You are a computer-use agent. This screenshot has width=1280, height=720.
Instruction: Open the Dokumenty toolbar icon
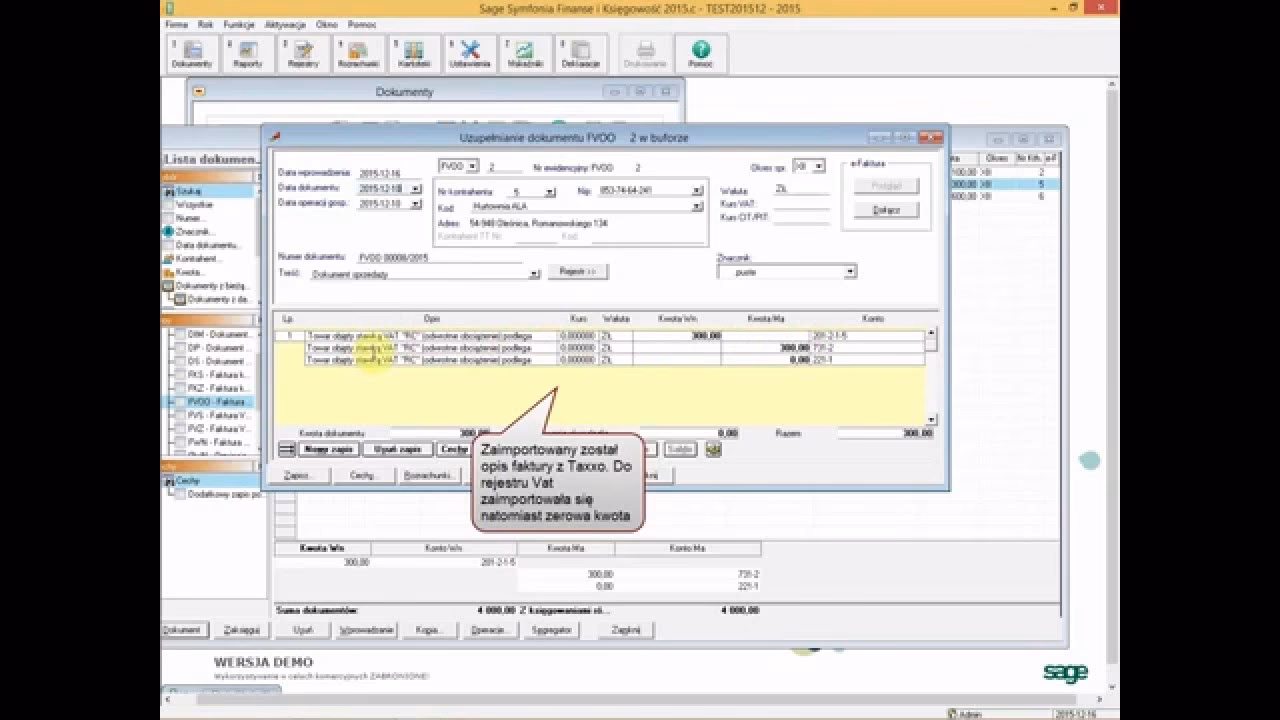point(192,54)
